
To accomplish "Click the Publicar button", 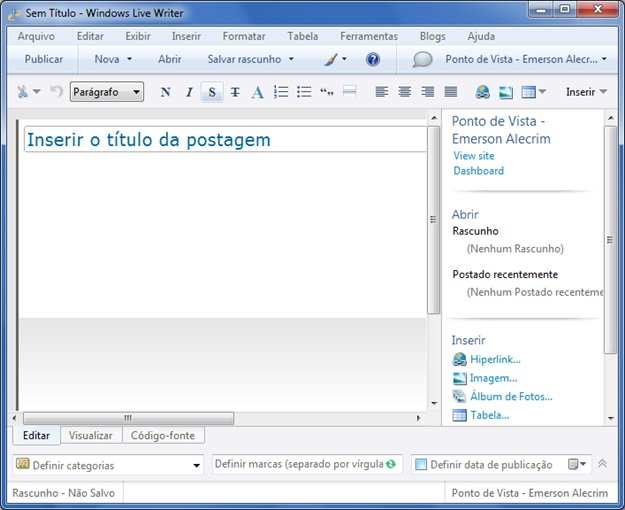I will 43,59.
